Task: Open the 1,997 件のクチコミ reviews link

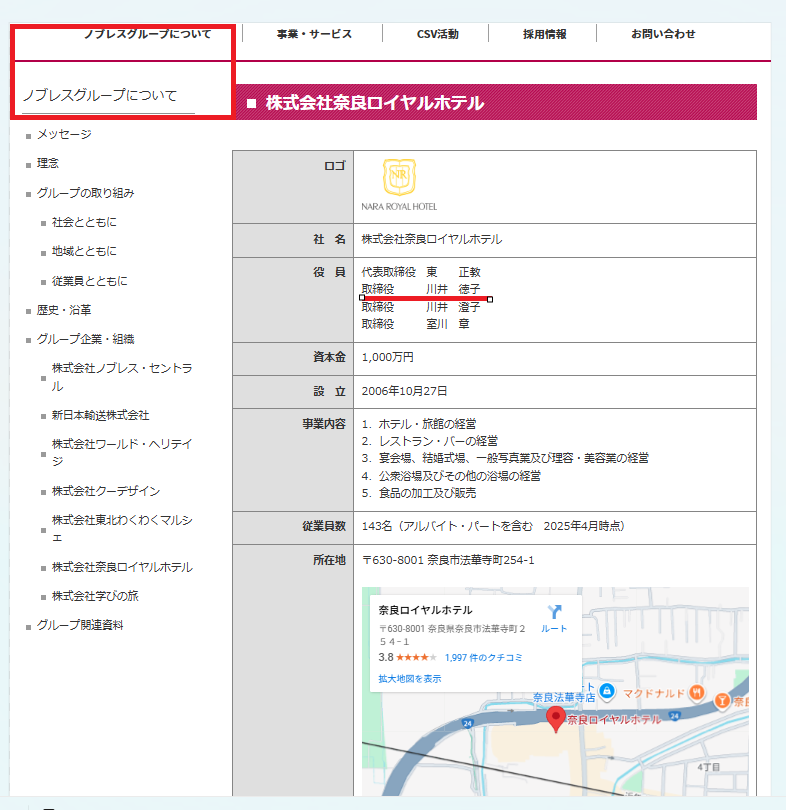Action: (x=483, y=658)
